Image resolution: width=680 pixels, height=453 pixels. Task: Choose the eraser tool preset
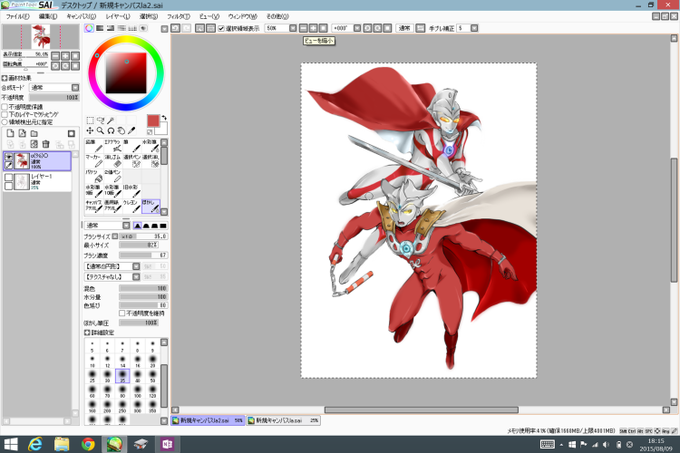point(113,161)
